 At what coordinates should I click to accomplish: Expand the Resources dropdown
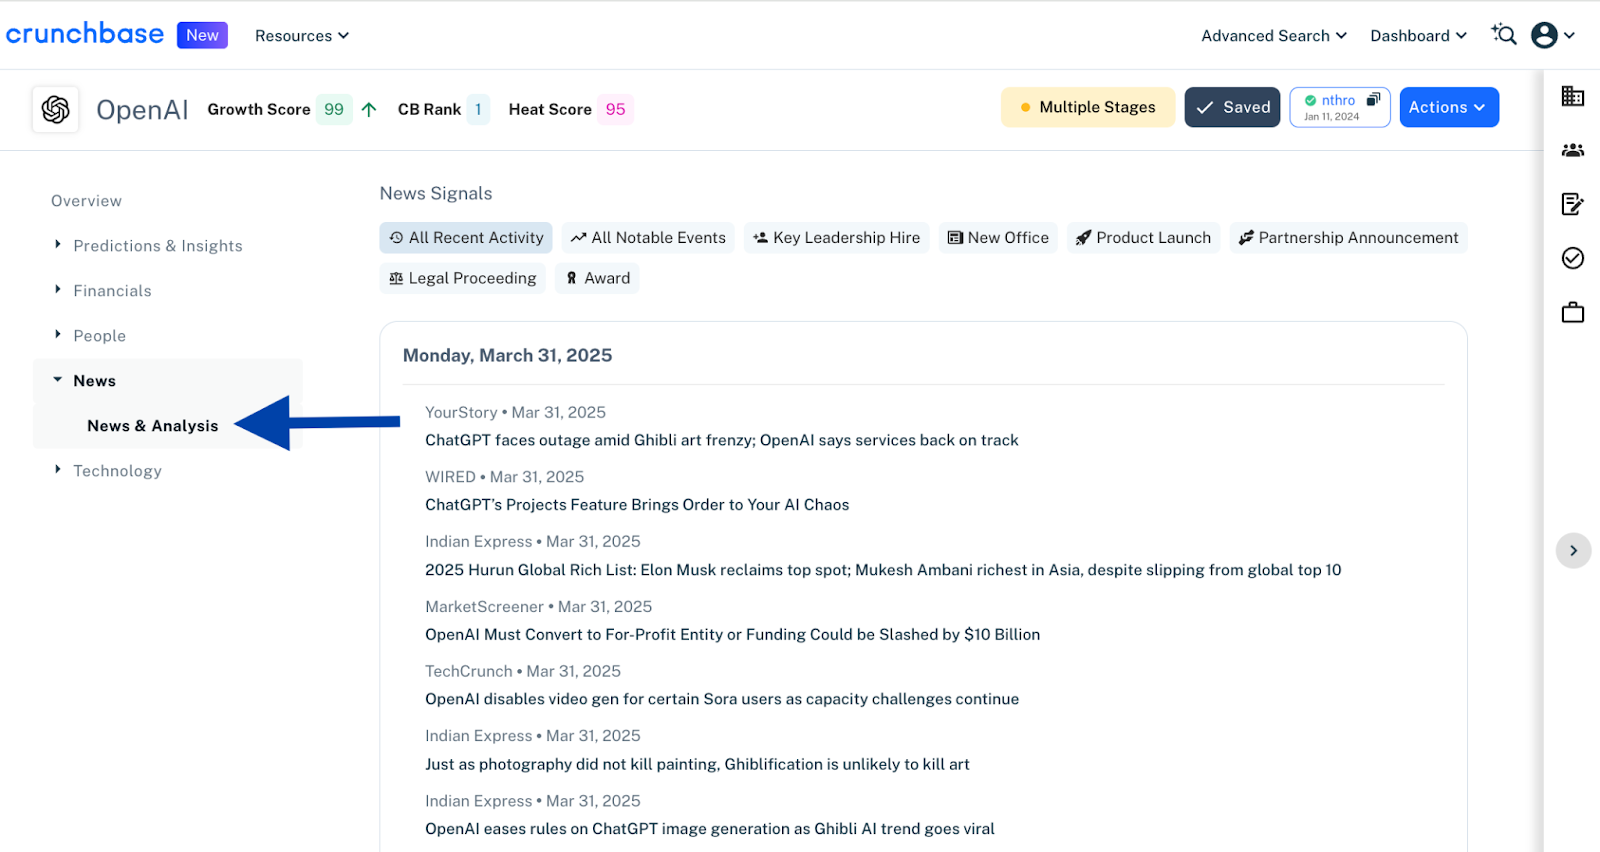pos(302,36)
